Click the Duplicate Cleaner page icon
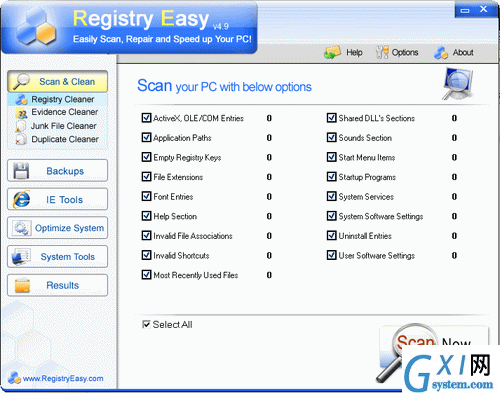Image resolution: width=500 pixels, height=393 pixels. [21, 139]
